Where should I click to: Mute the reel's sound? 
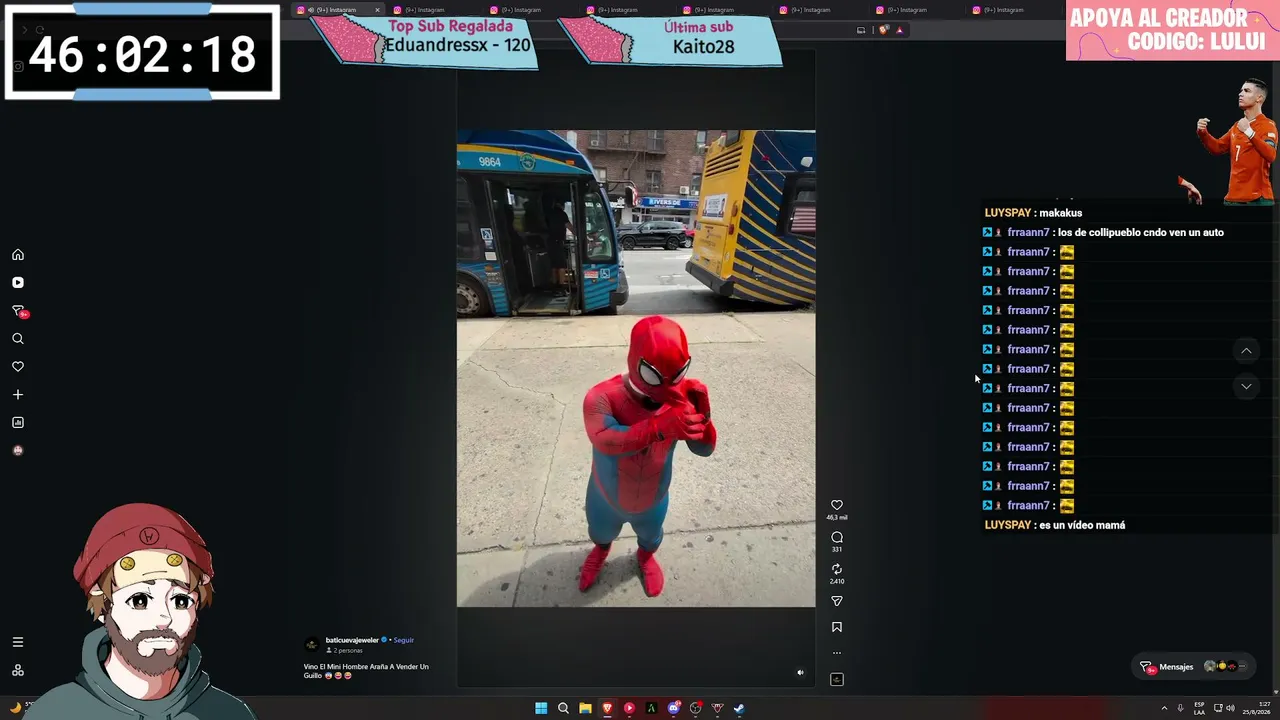[800, 672]
